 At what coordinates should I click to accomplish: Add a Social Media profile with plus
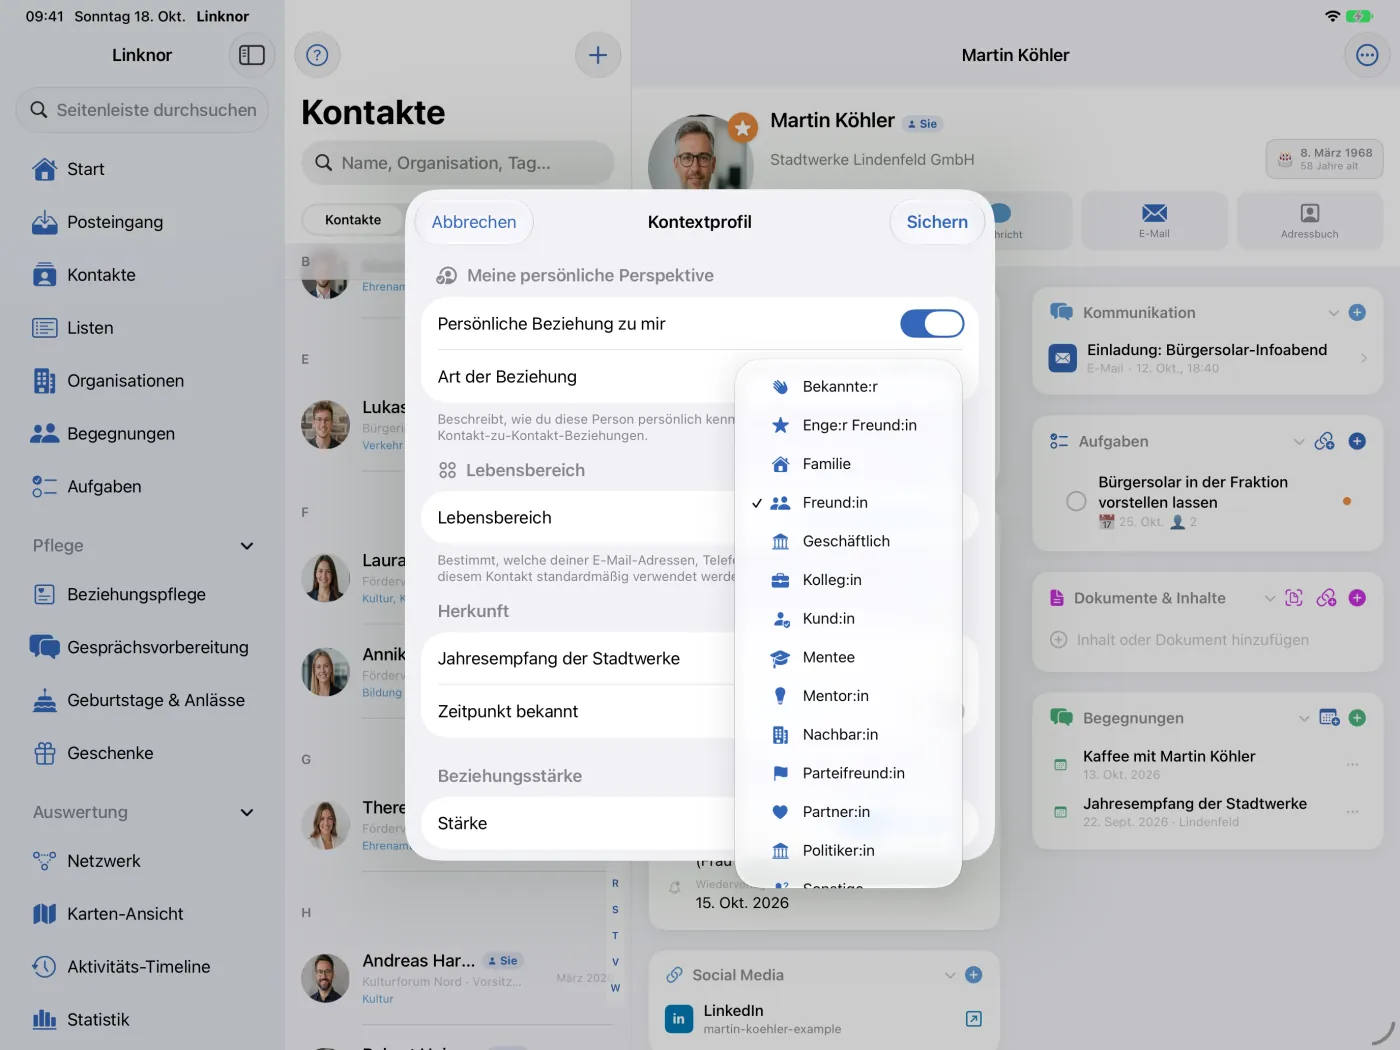(x=974, y=975)
